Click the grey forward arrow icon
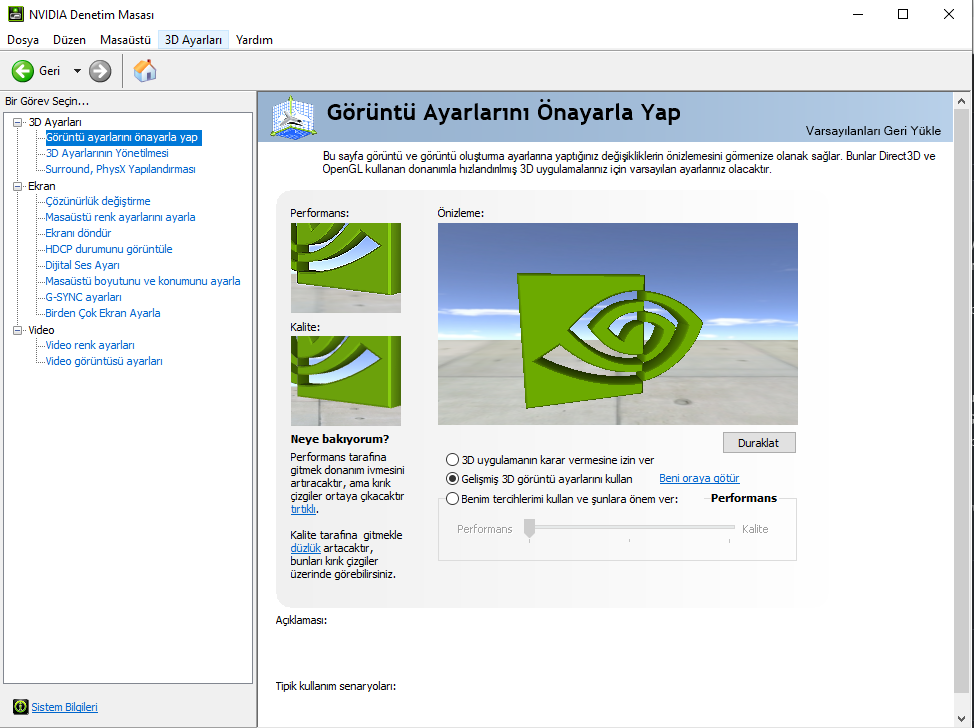The image size is (974, 728). pos(100,71)
